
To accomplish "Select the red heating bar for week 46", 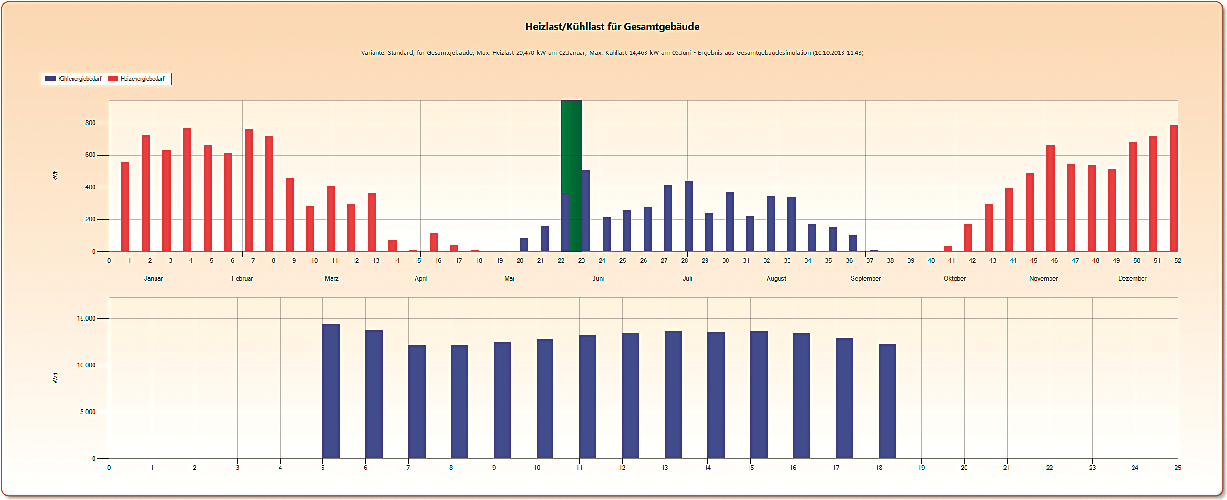I will point(1051,198).
